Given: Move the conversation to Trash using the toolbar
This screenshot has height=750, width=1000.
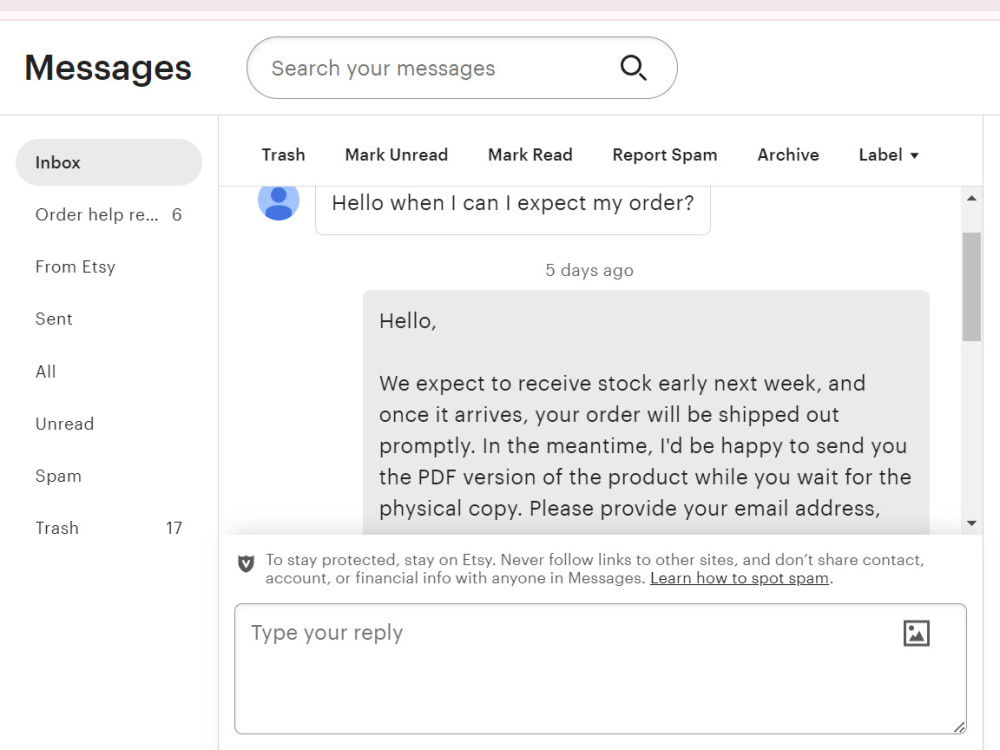Looking at the screenshot, I should tap(283, 155).
